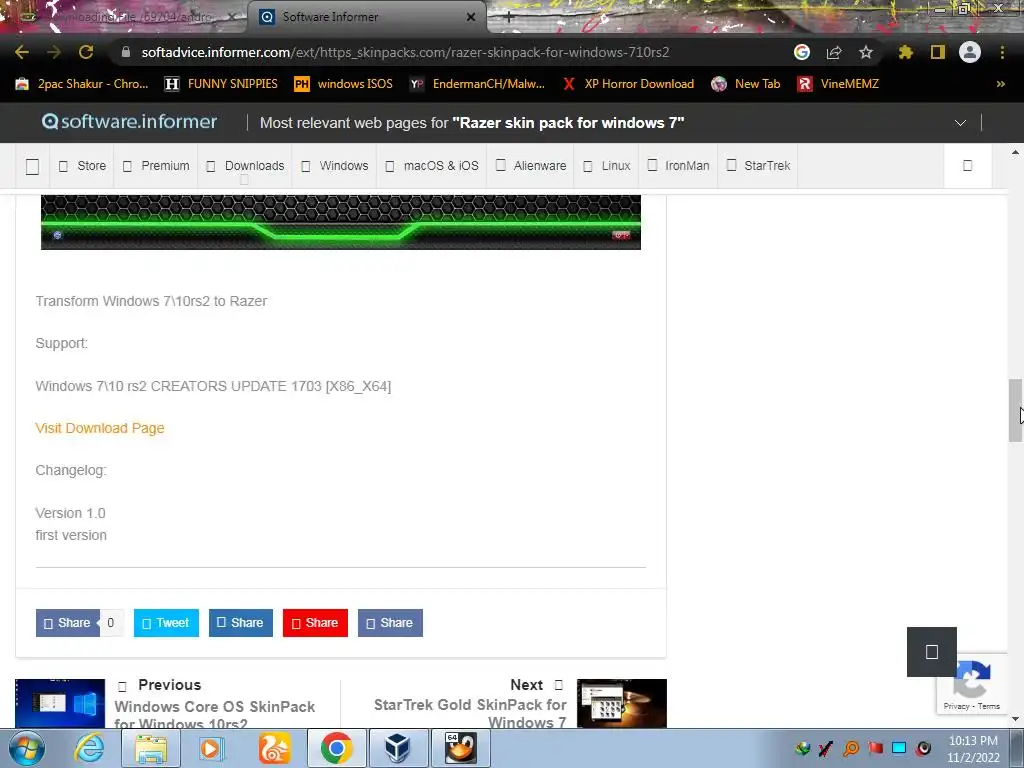
Task: Open File Explorer from the taskbar
Action: pos(150,748)
